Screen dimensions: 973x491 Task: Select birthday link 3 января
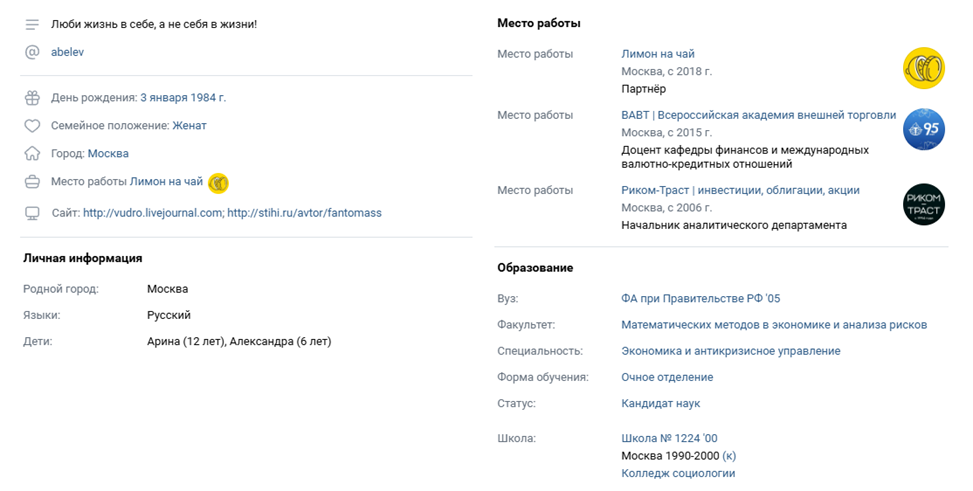[x=164, y=97]
